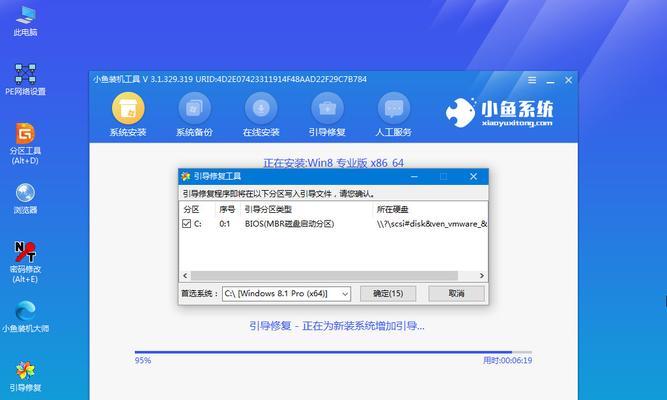Click the 序号 column header

[x=228, y=209]
